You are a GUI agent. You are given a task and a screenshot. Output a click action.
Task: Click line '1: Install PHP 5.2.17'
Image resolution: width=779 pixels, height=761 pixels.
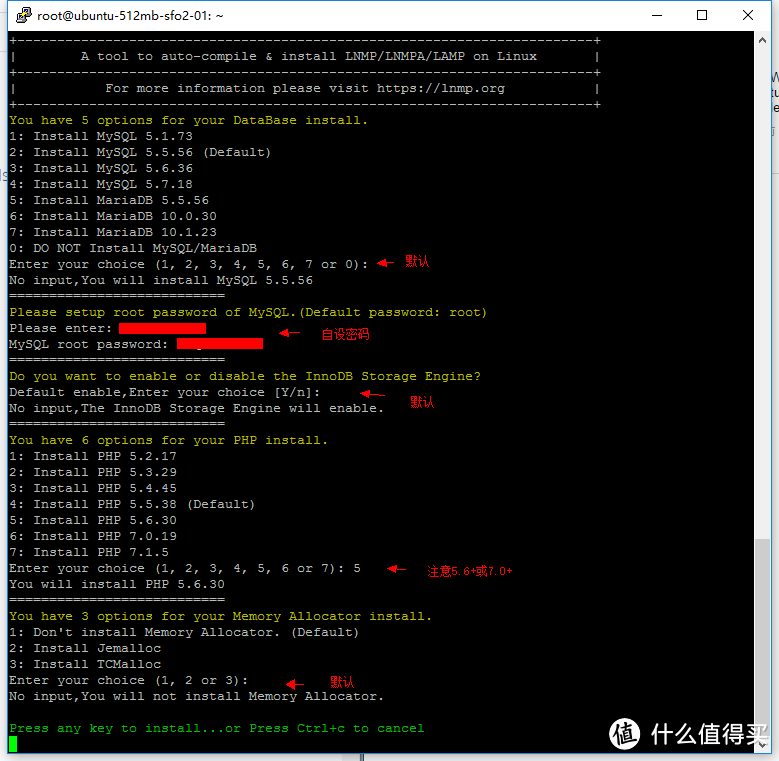(x=93, y=456)
